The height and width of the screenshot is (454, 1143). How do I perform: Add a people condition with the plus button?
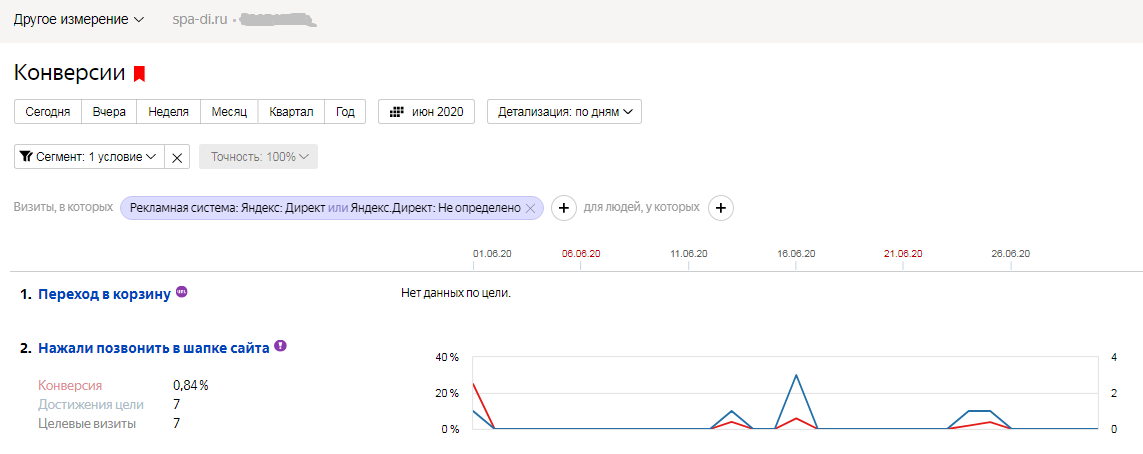pyautogui.click(x=721, y=208)
